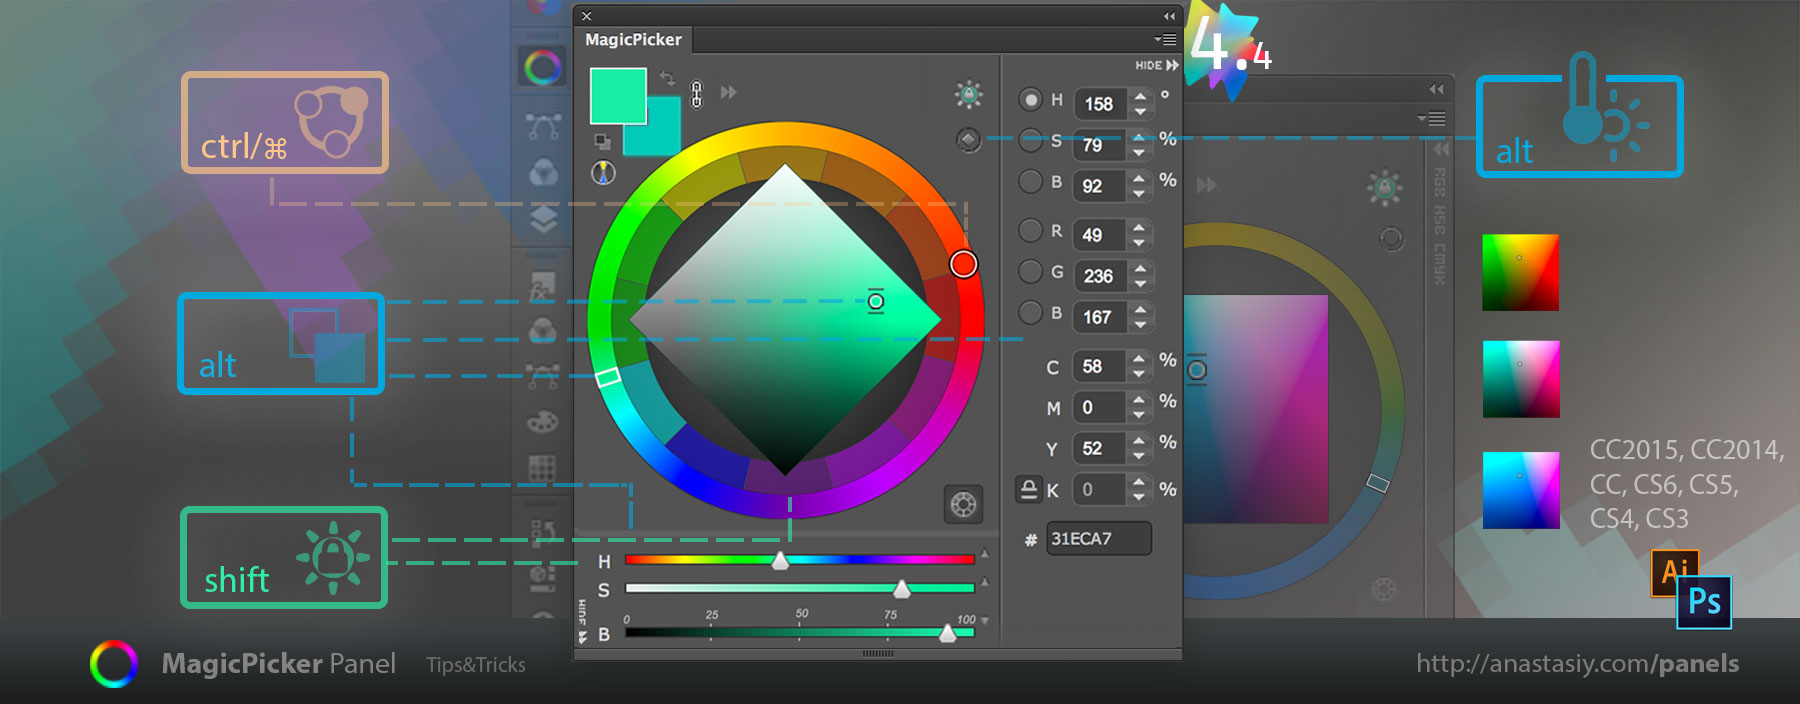This screenshot has width=1800, height=704.
Task: Select the blue B radio button below G
Action: pyautogui.click(x=1030, y=313)
